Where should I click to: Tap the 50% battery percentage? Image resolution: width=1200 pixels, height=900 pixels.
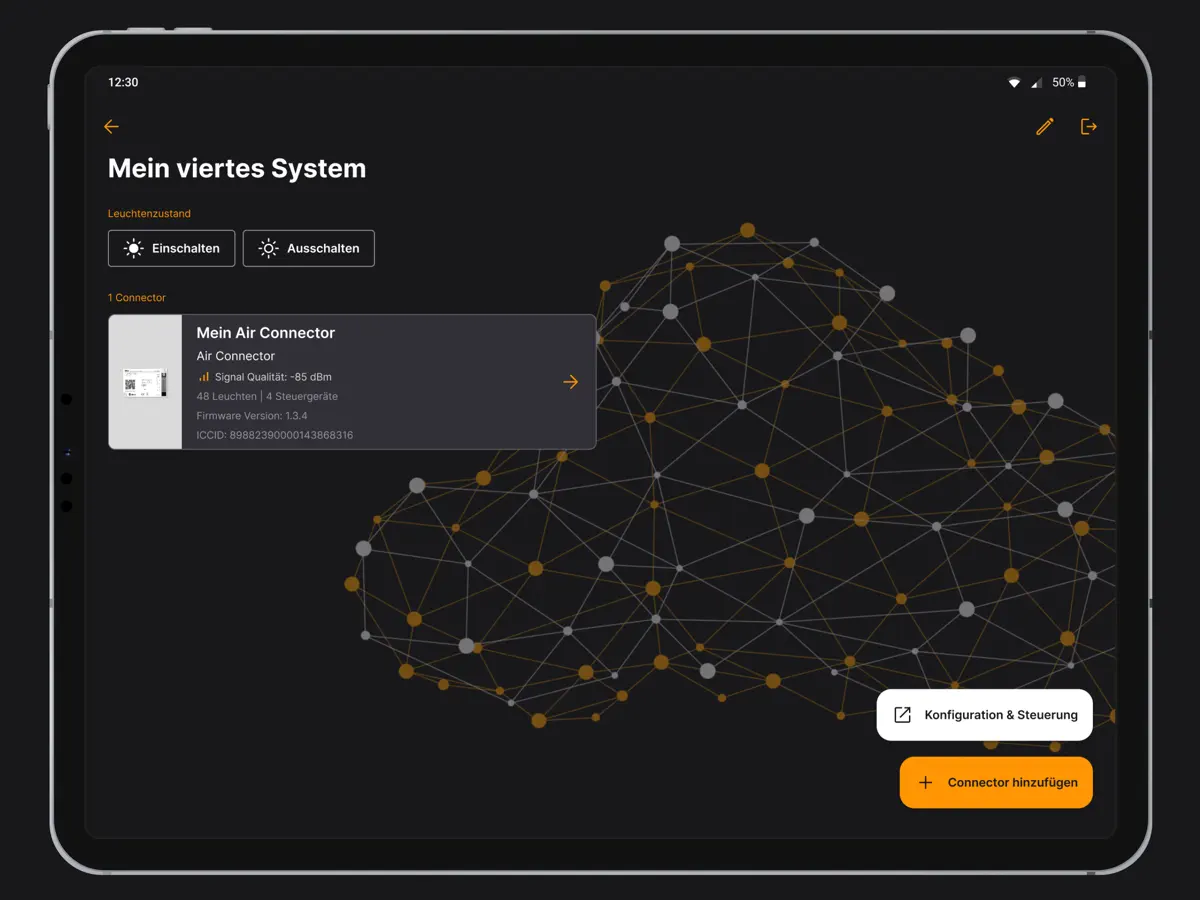coord(1063,83)
